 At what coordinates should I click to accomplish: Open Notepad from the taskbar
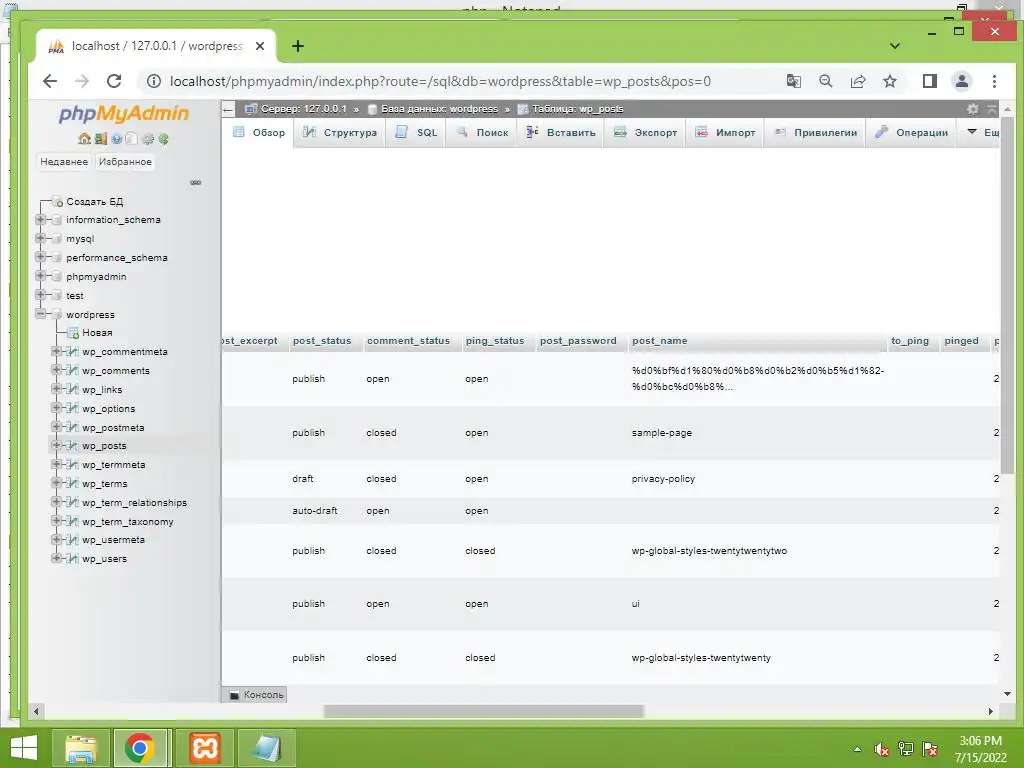[266, 748]
